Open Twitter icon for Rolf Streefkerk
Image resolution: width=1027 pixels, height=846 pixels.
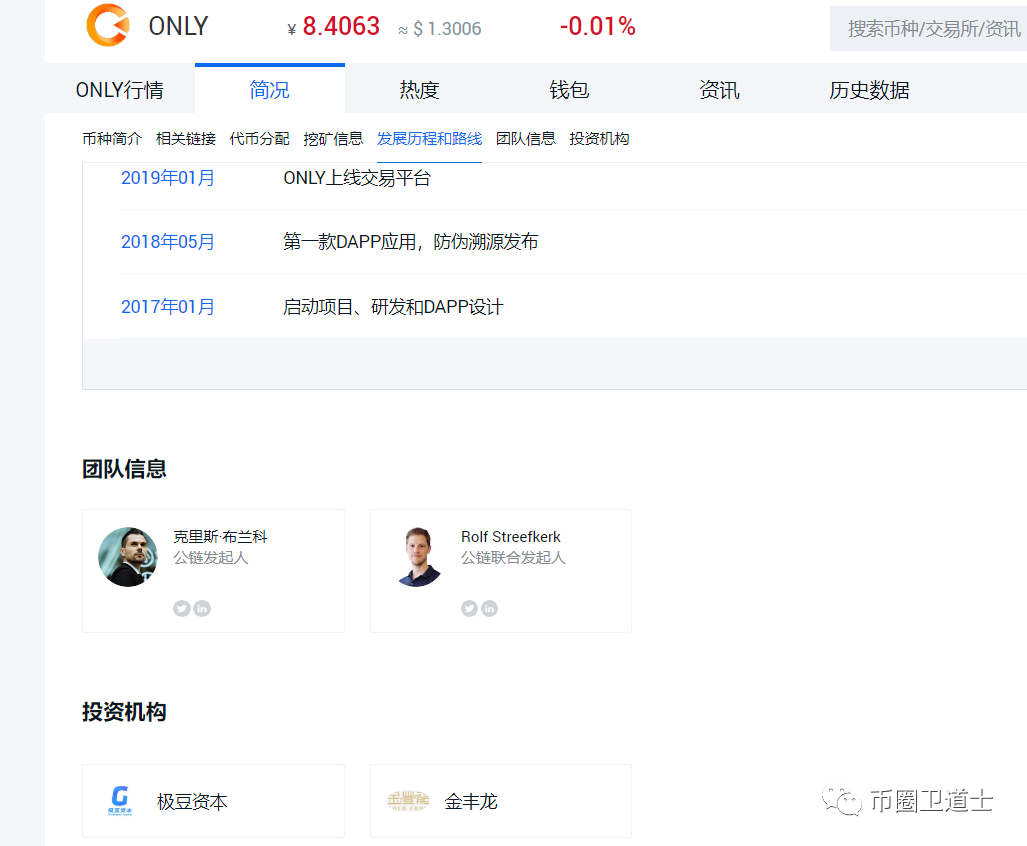click(x=469, y=608)
